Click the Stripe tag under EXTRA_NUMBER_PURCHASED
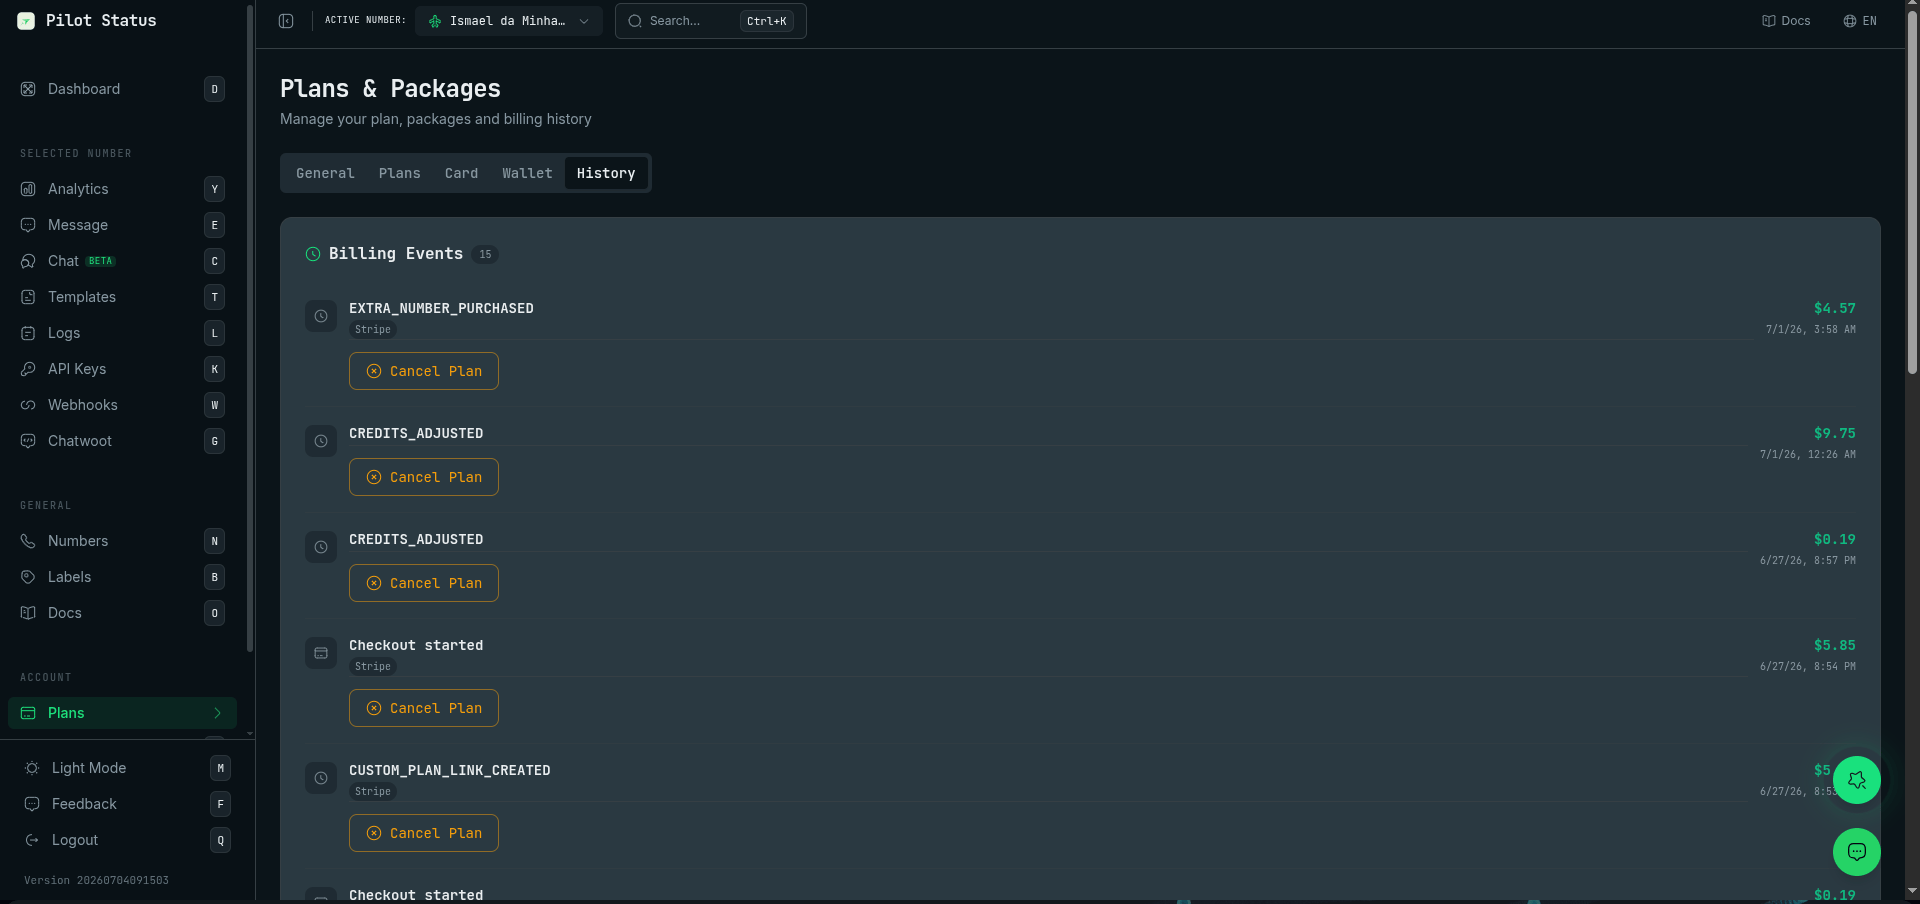This screenshot has height=904, width=1920. coord(373,329)
